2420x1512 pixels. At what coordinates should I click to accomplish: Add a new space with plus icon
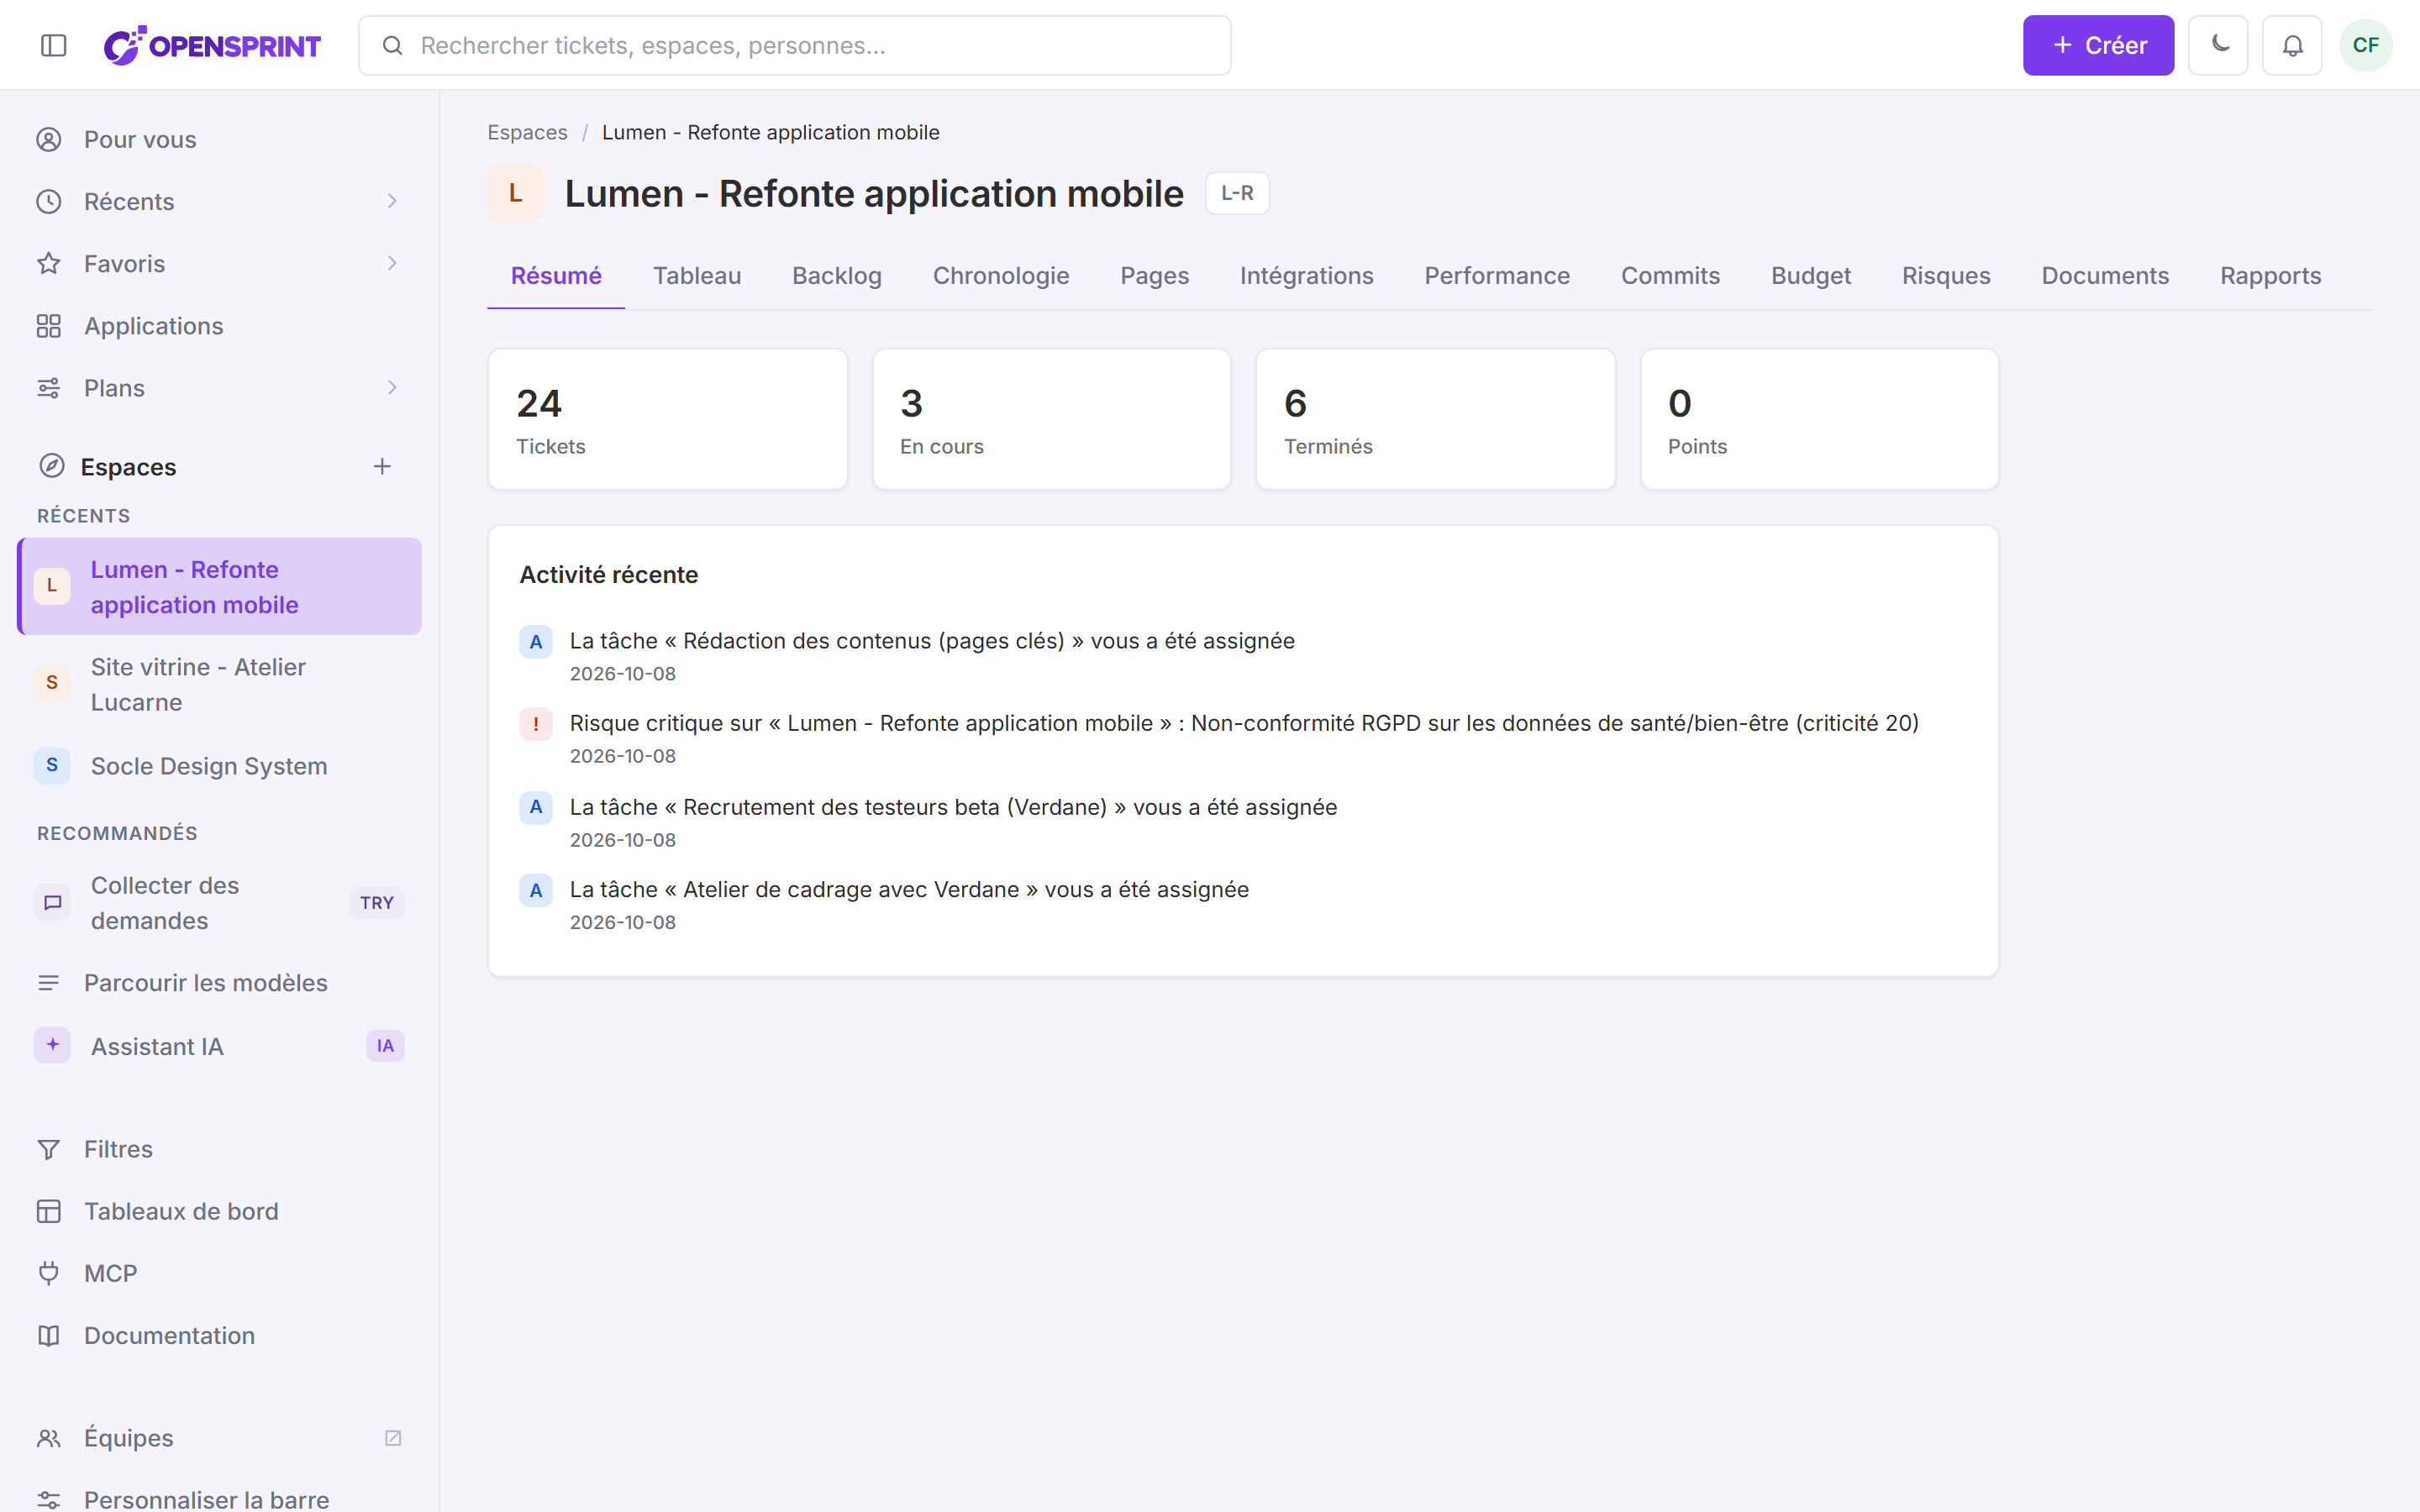382,466
